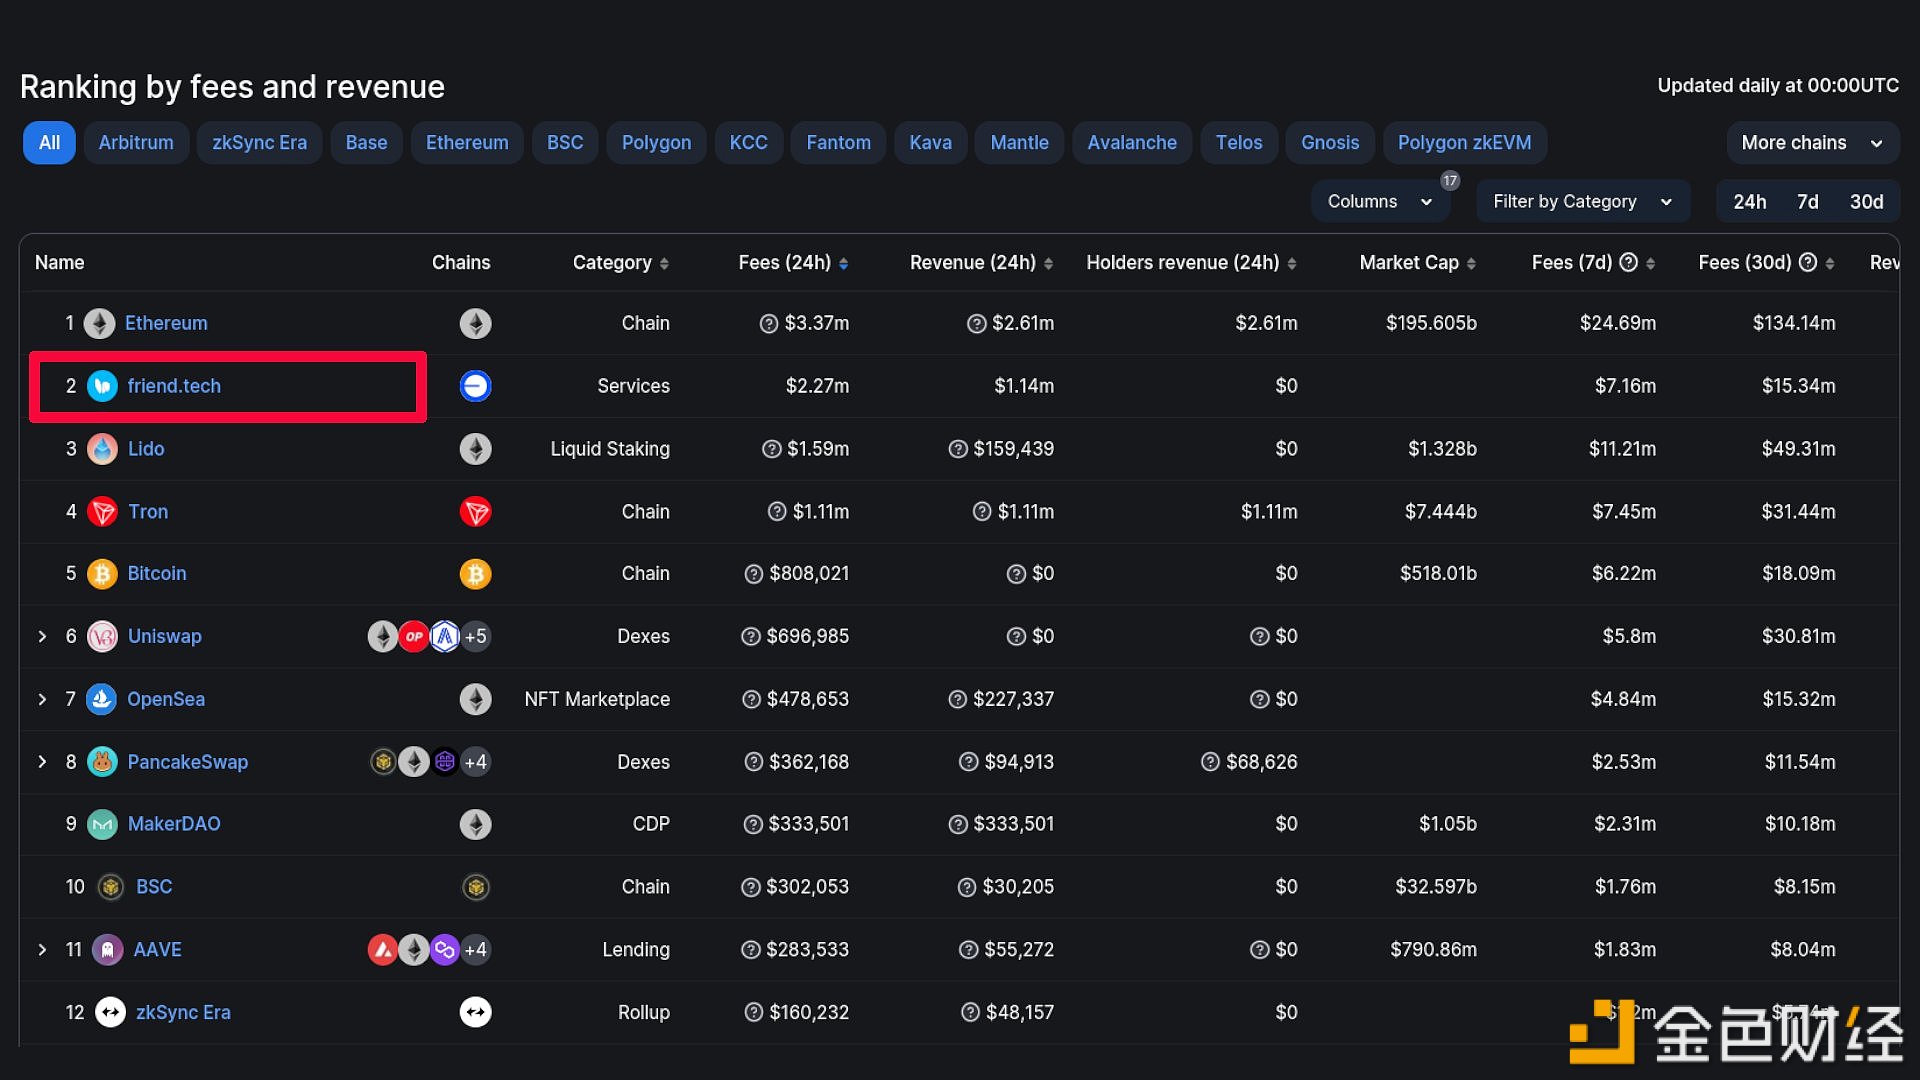Click the help icon next to Lido $159,439 revenue
1920x1080 pixels.
957,449
